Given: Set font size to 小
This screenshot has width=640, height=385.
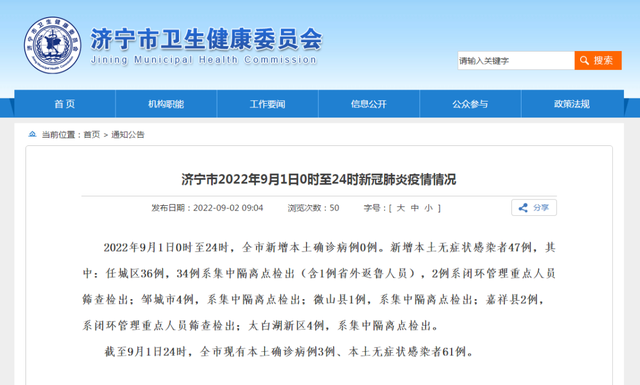Looking at the screenshot, I should (x=429, y=208).
